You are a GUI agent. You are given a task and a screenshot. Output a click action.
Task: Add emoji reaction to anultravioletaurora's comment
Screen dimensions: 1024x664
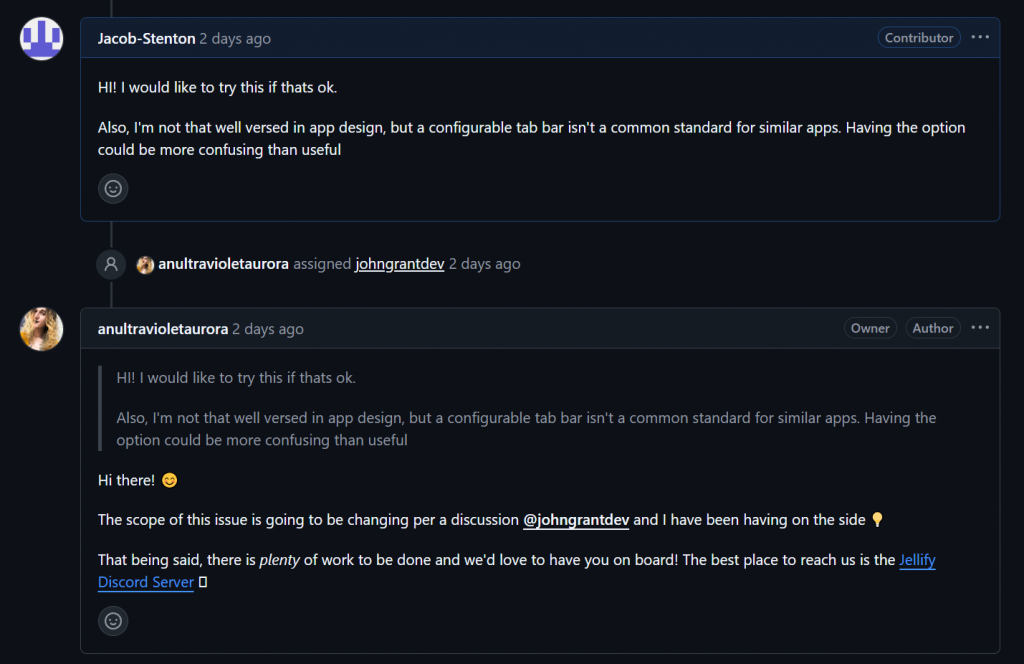(x=113, y=621)
